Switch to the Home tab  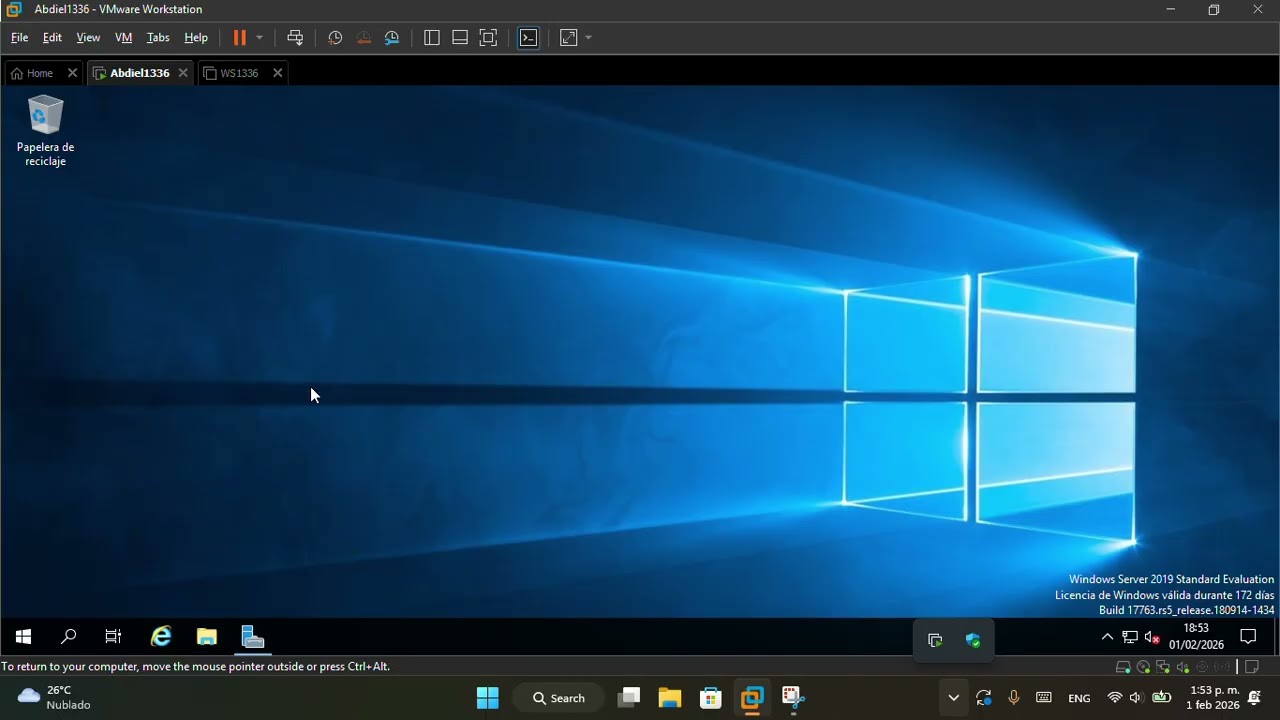pos(32,73)
